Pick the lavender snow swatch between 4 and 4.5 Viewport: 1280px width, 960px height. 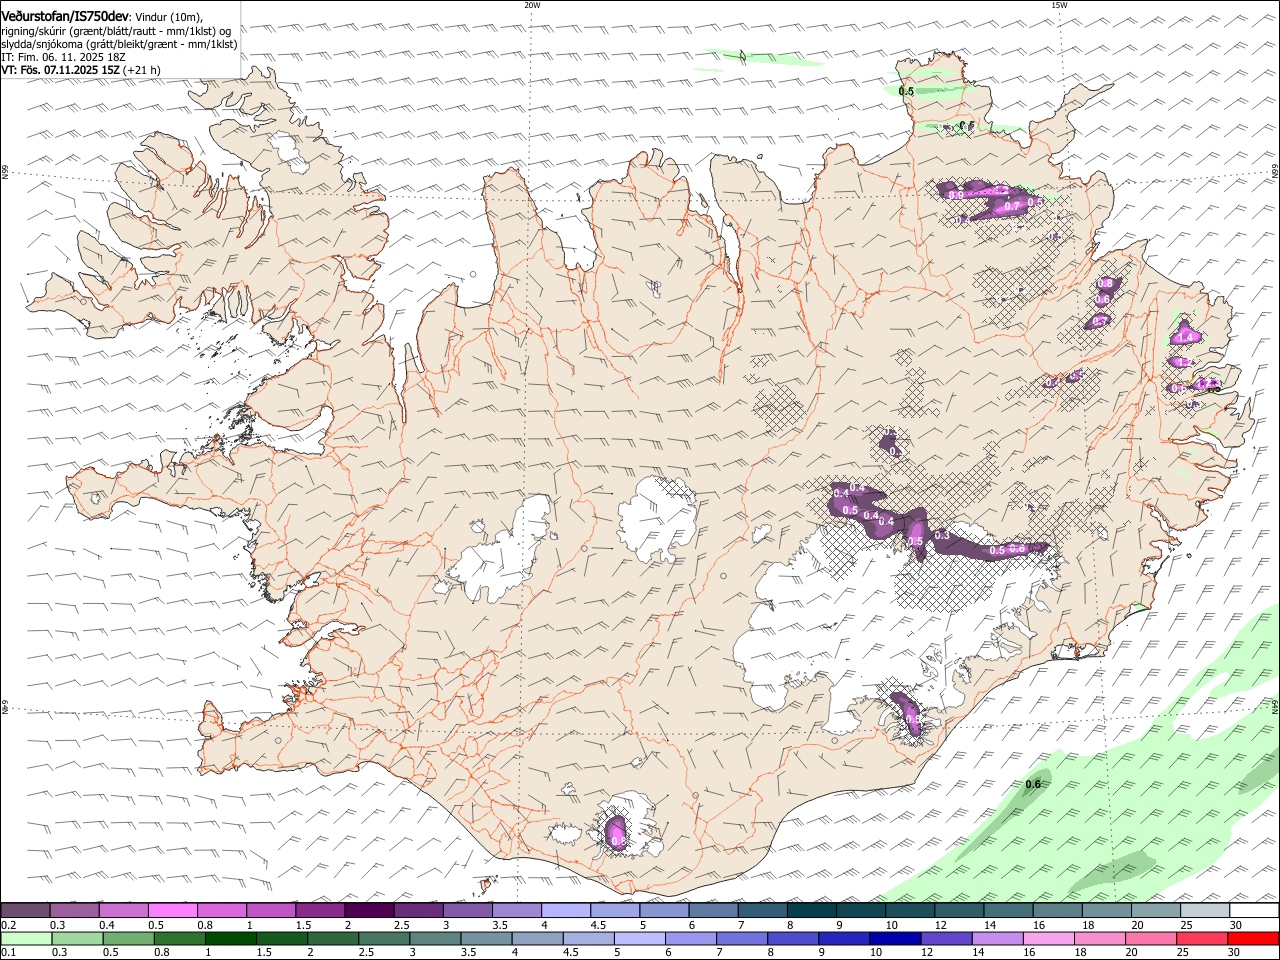click(x=566, y=910)
